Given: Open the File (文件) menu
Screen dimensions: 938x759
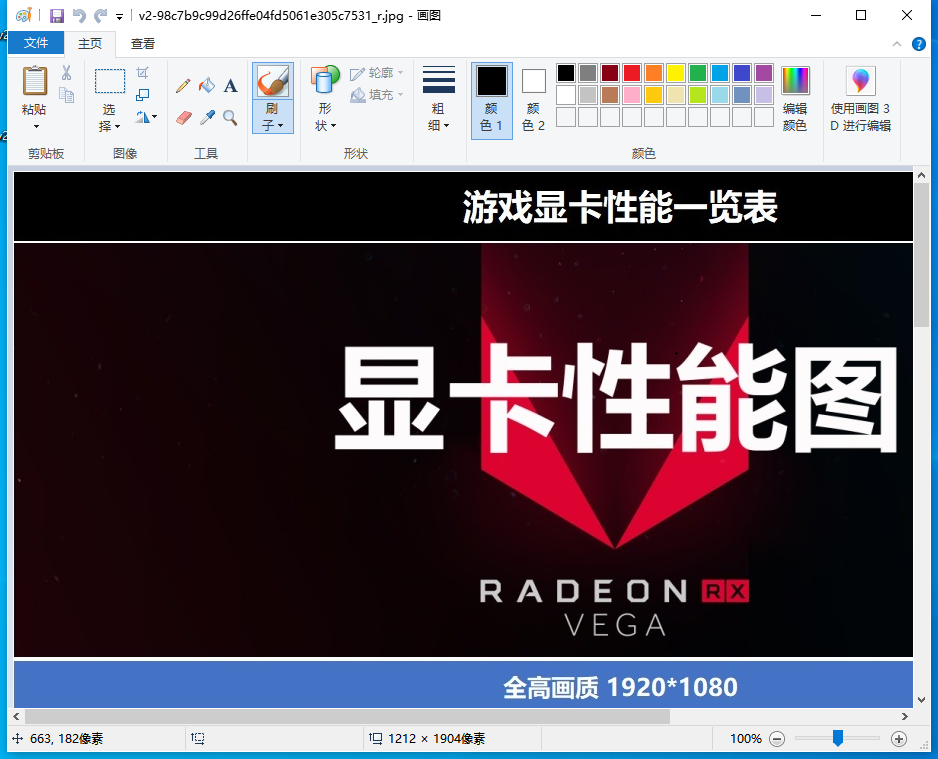Looking at the screenshot, I should 36,43.
